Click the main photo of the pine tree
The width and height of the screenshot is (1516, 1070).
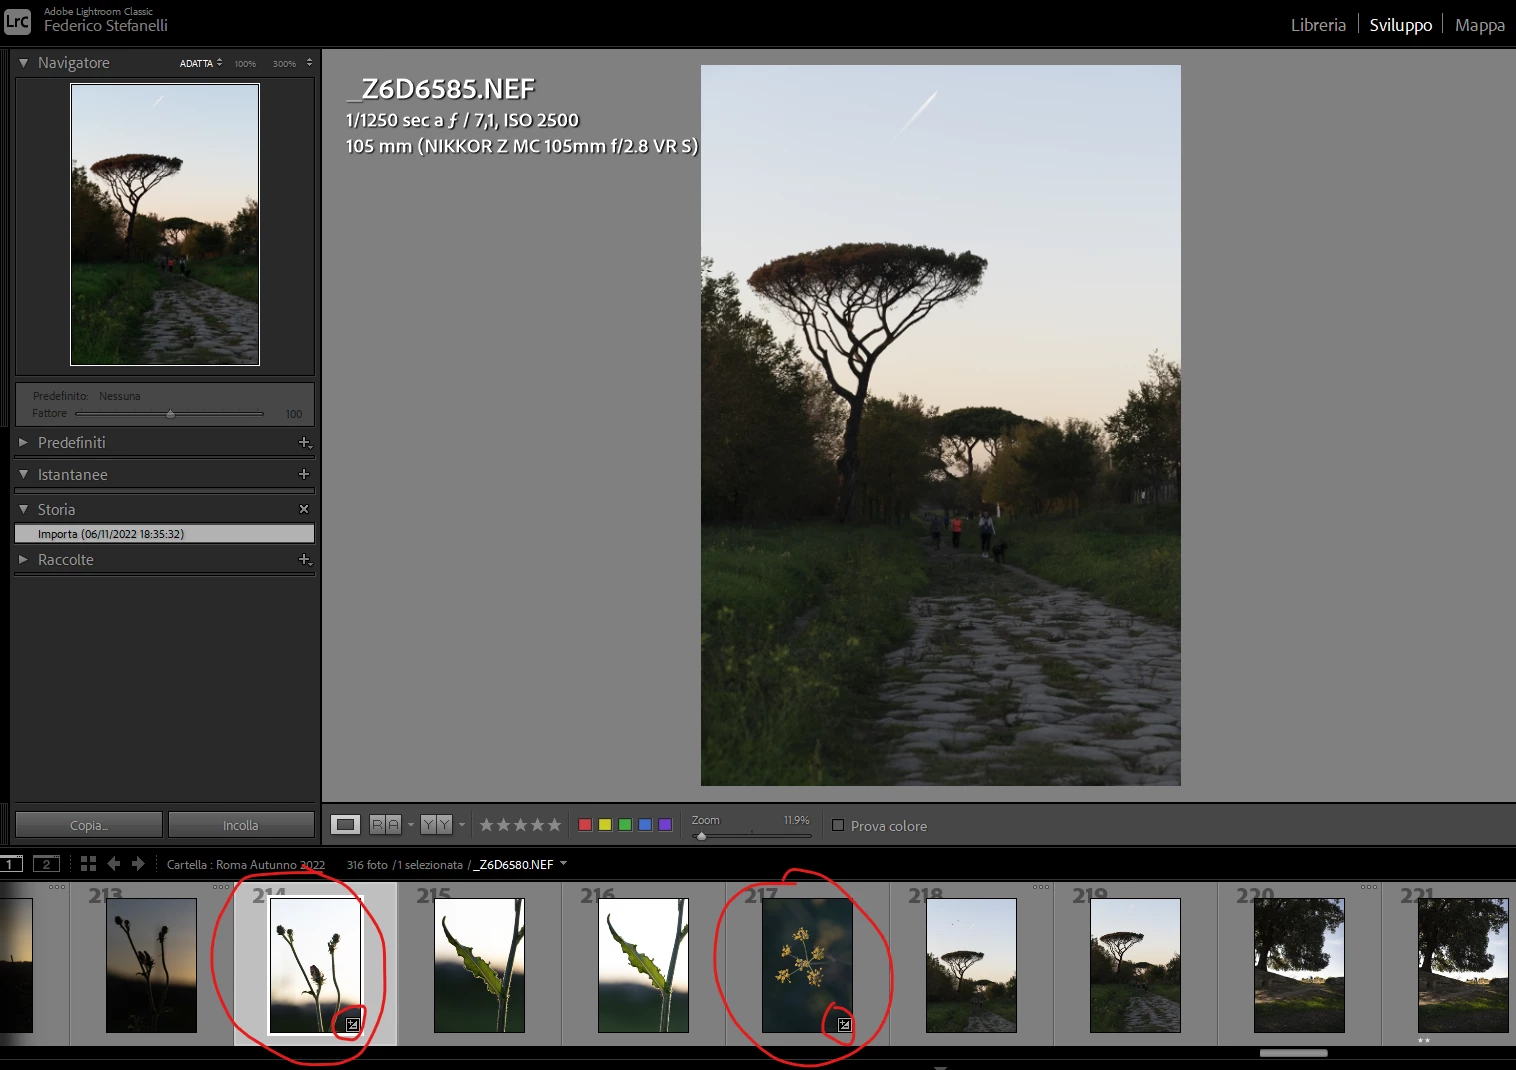(x=940, y=425)
